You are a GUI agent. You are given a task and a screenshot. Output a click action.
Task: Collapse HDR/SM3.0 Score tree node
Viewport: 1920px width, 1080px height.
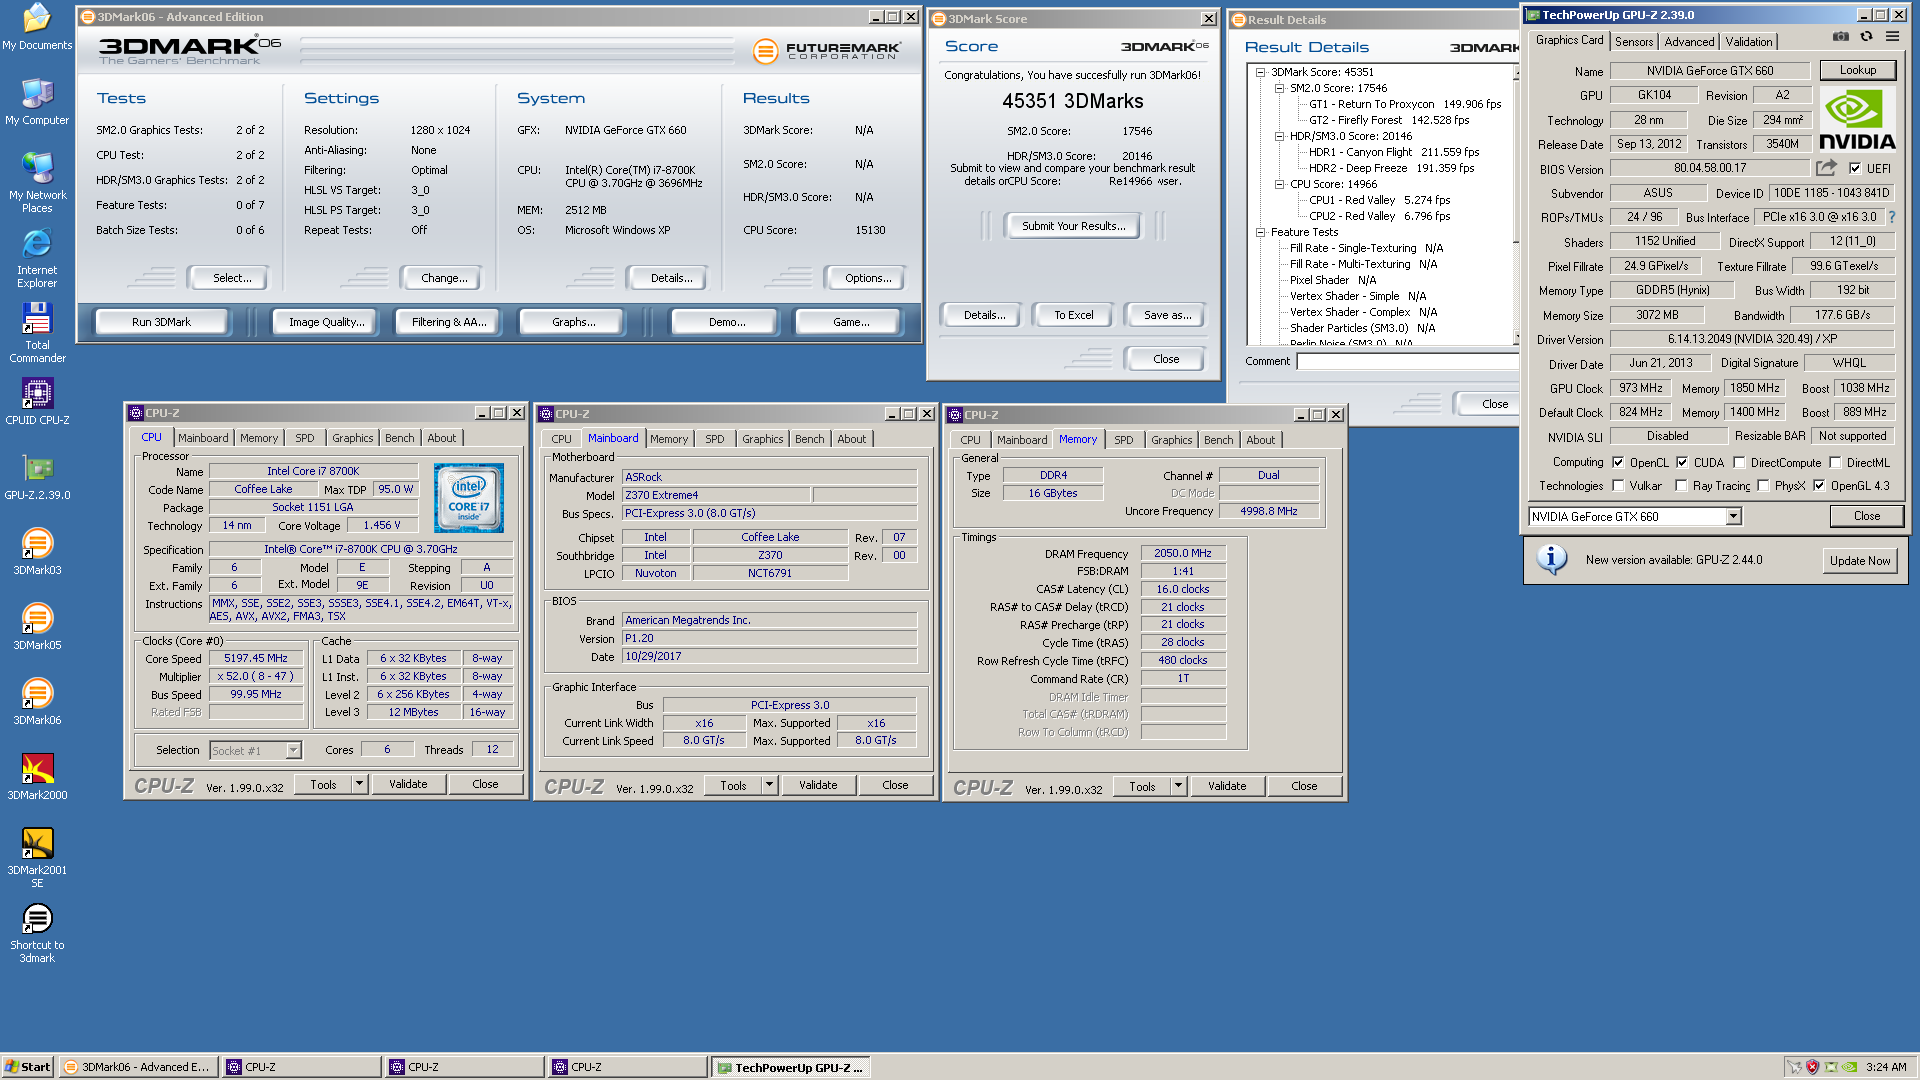click(1279, 136)
